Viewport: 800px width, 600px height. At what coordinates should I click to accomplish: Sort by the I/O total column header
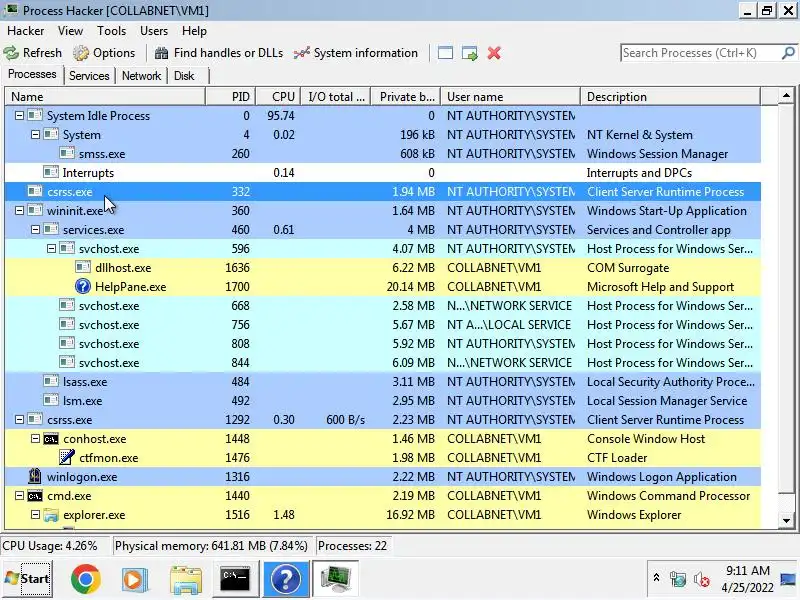pos(336,96)
